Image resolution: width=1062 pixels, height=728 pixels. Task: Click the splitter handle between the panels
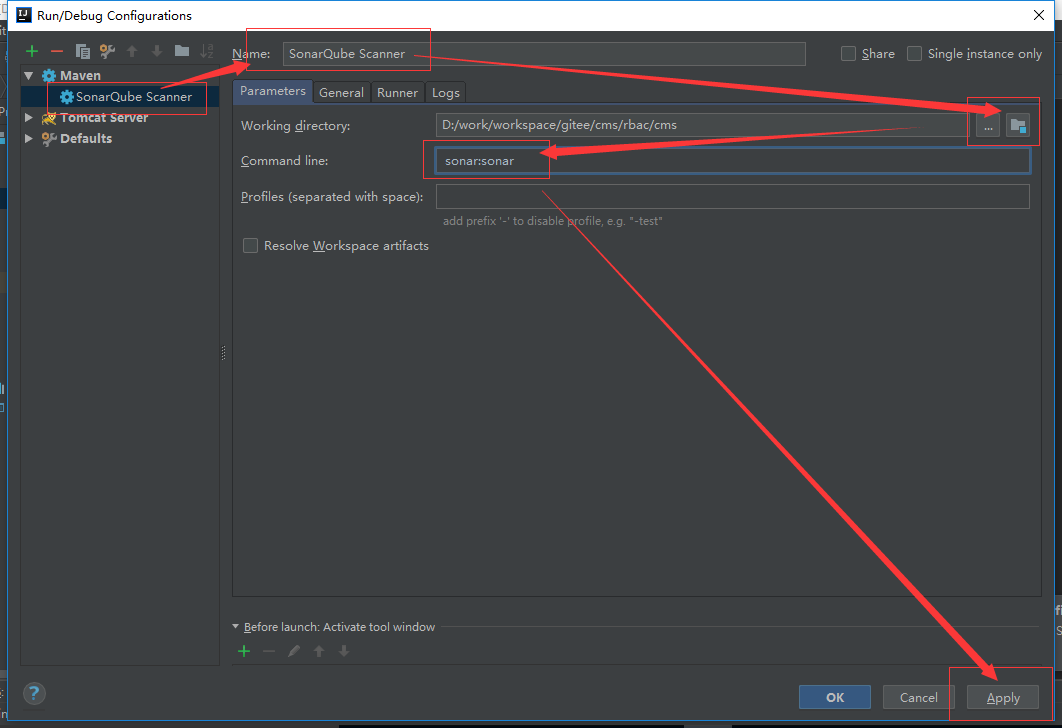[224, 353]
